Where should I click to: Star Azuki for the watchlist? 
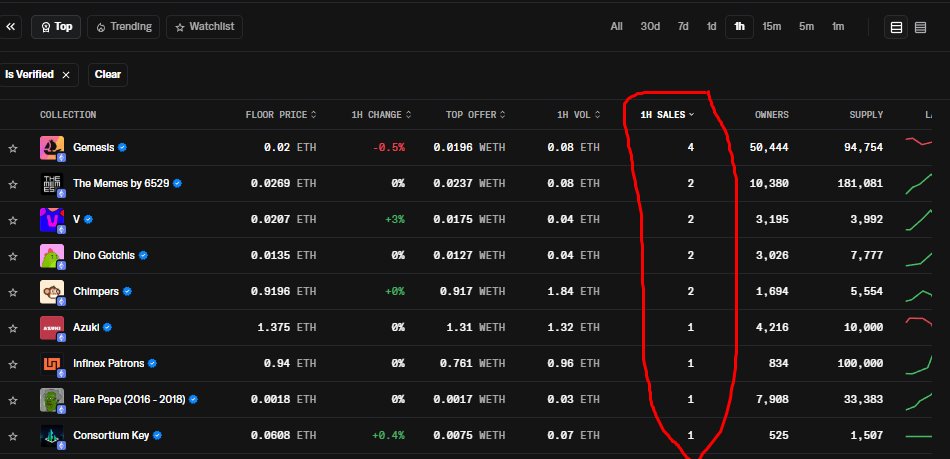(13, 328)
